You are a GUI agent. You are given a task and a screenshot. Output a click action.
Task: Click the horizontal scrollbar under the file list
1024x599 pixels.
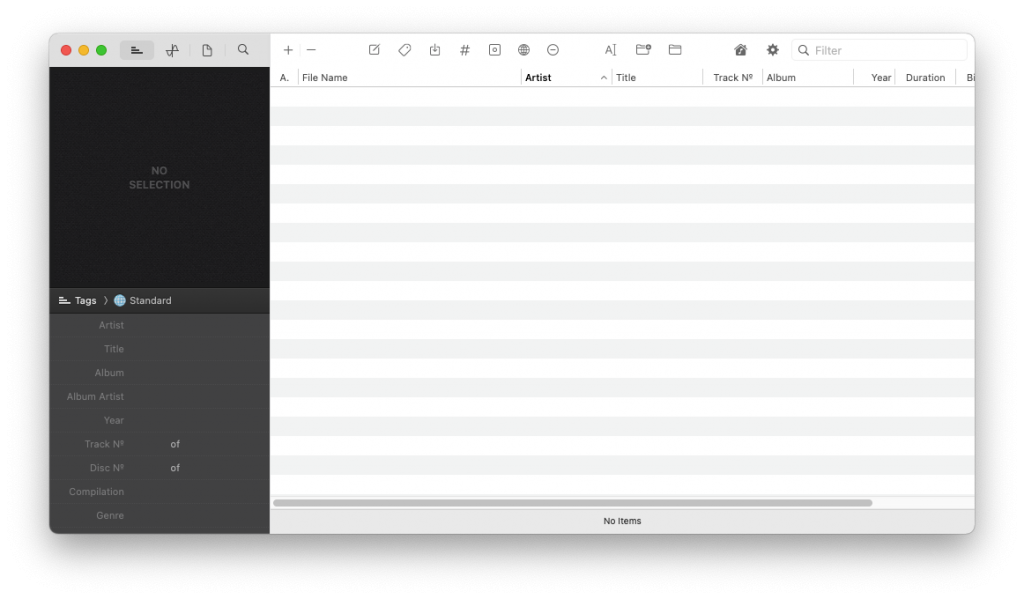pyautogui.click(x=573, y=503)
